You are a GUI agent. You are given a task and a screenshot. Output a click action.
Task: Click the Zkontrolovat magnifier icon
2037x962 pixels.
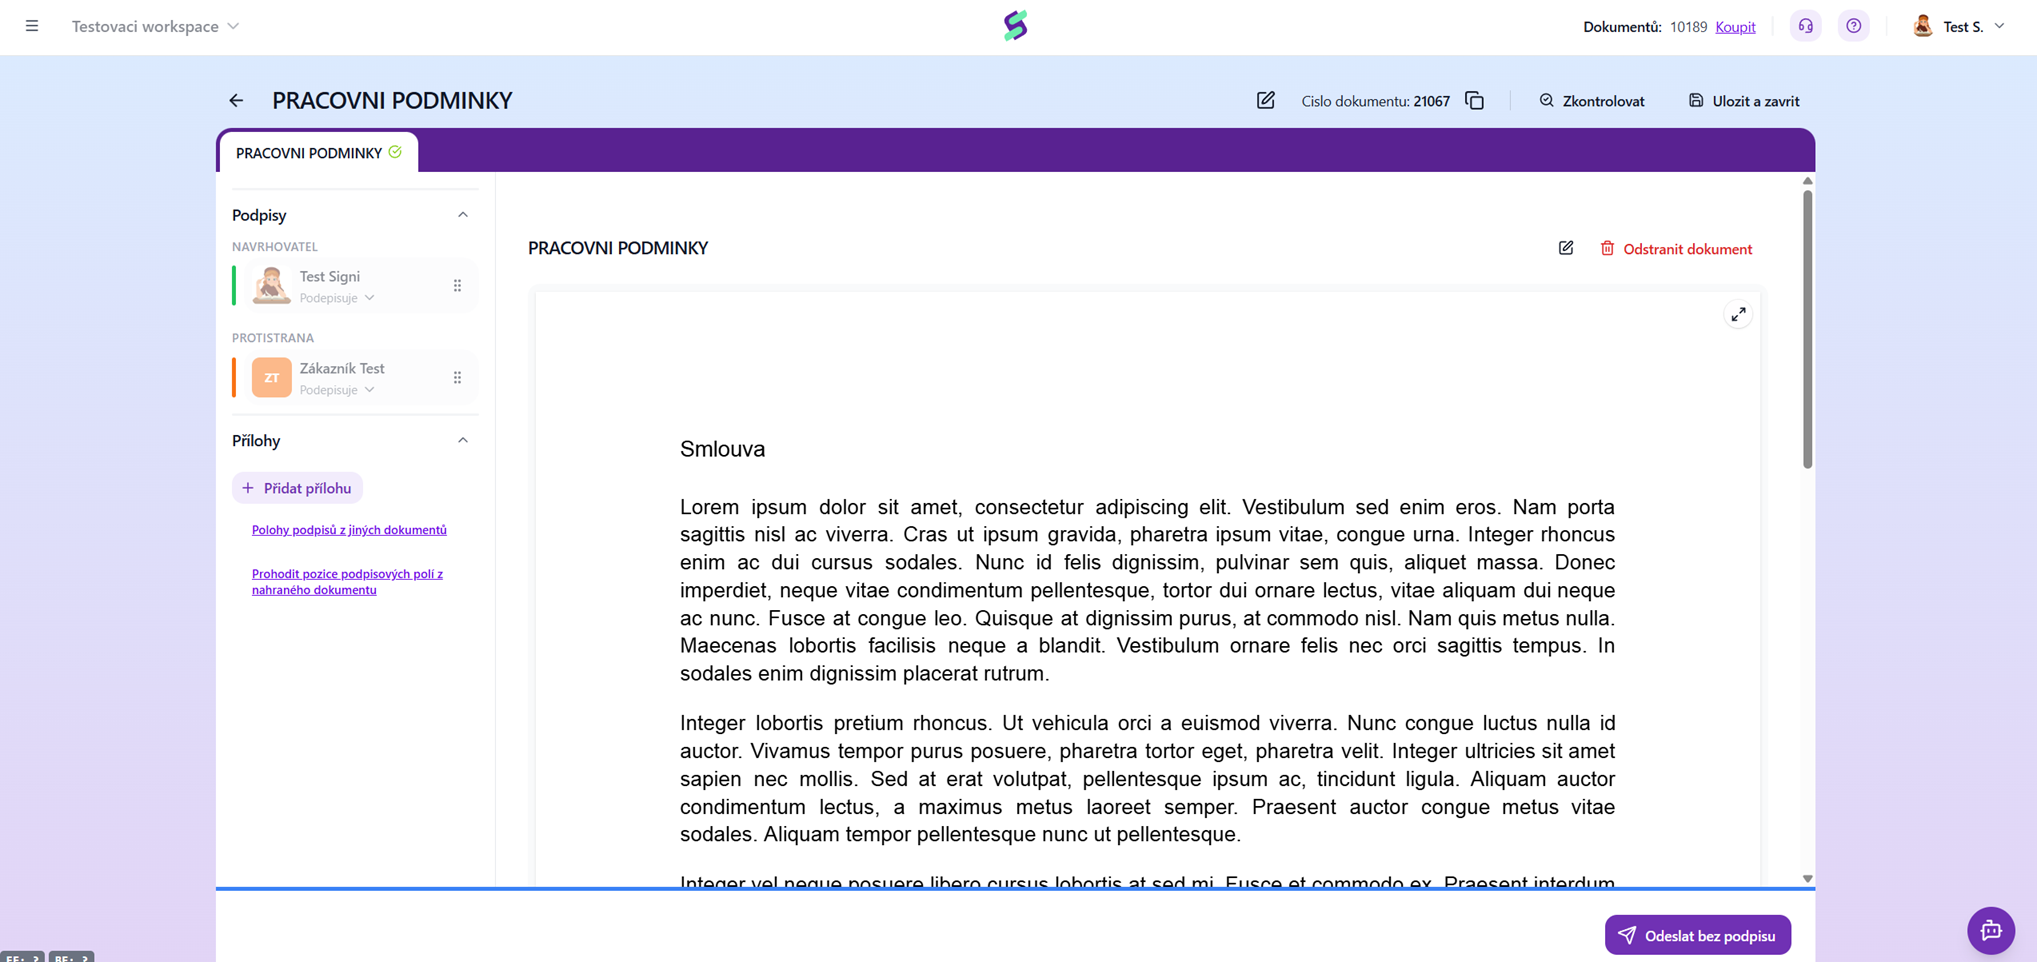1546,100
